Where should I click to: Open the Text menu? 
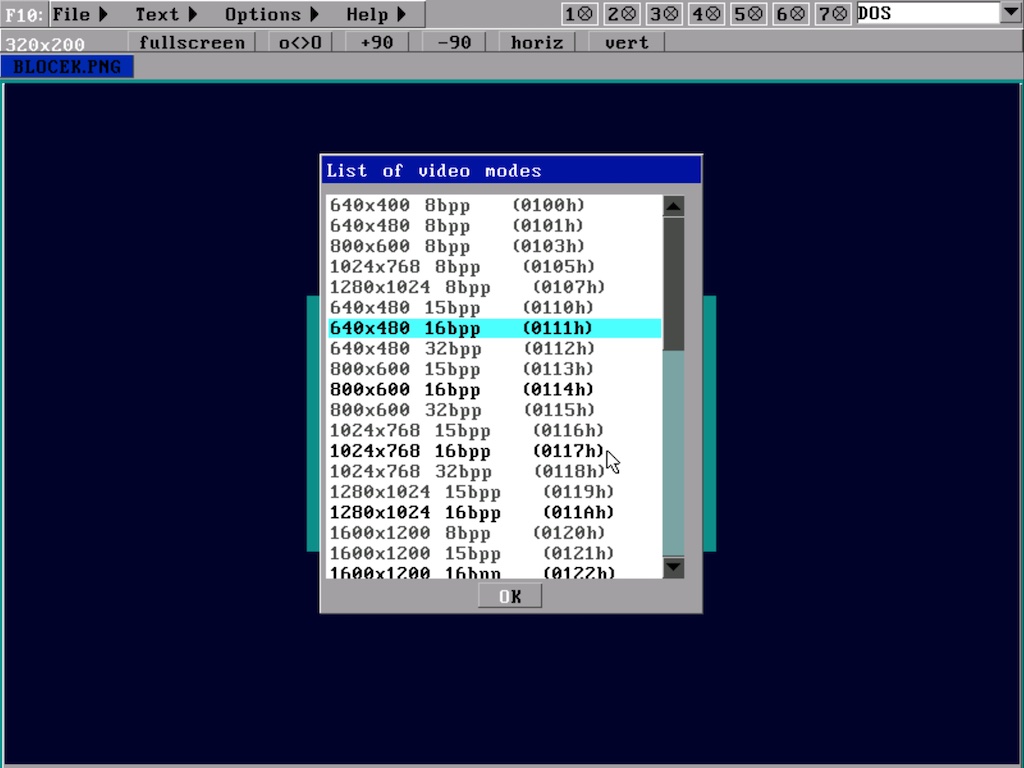click(x=166, y=14)
